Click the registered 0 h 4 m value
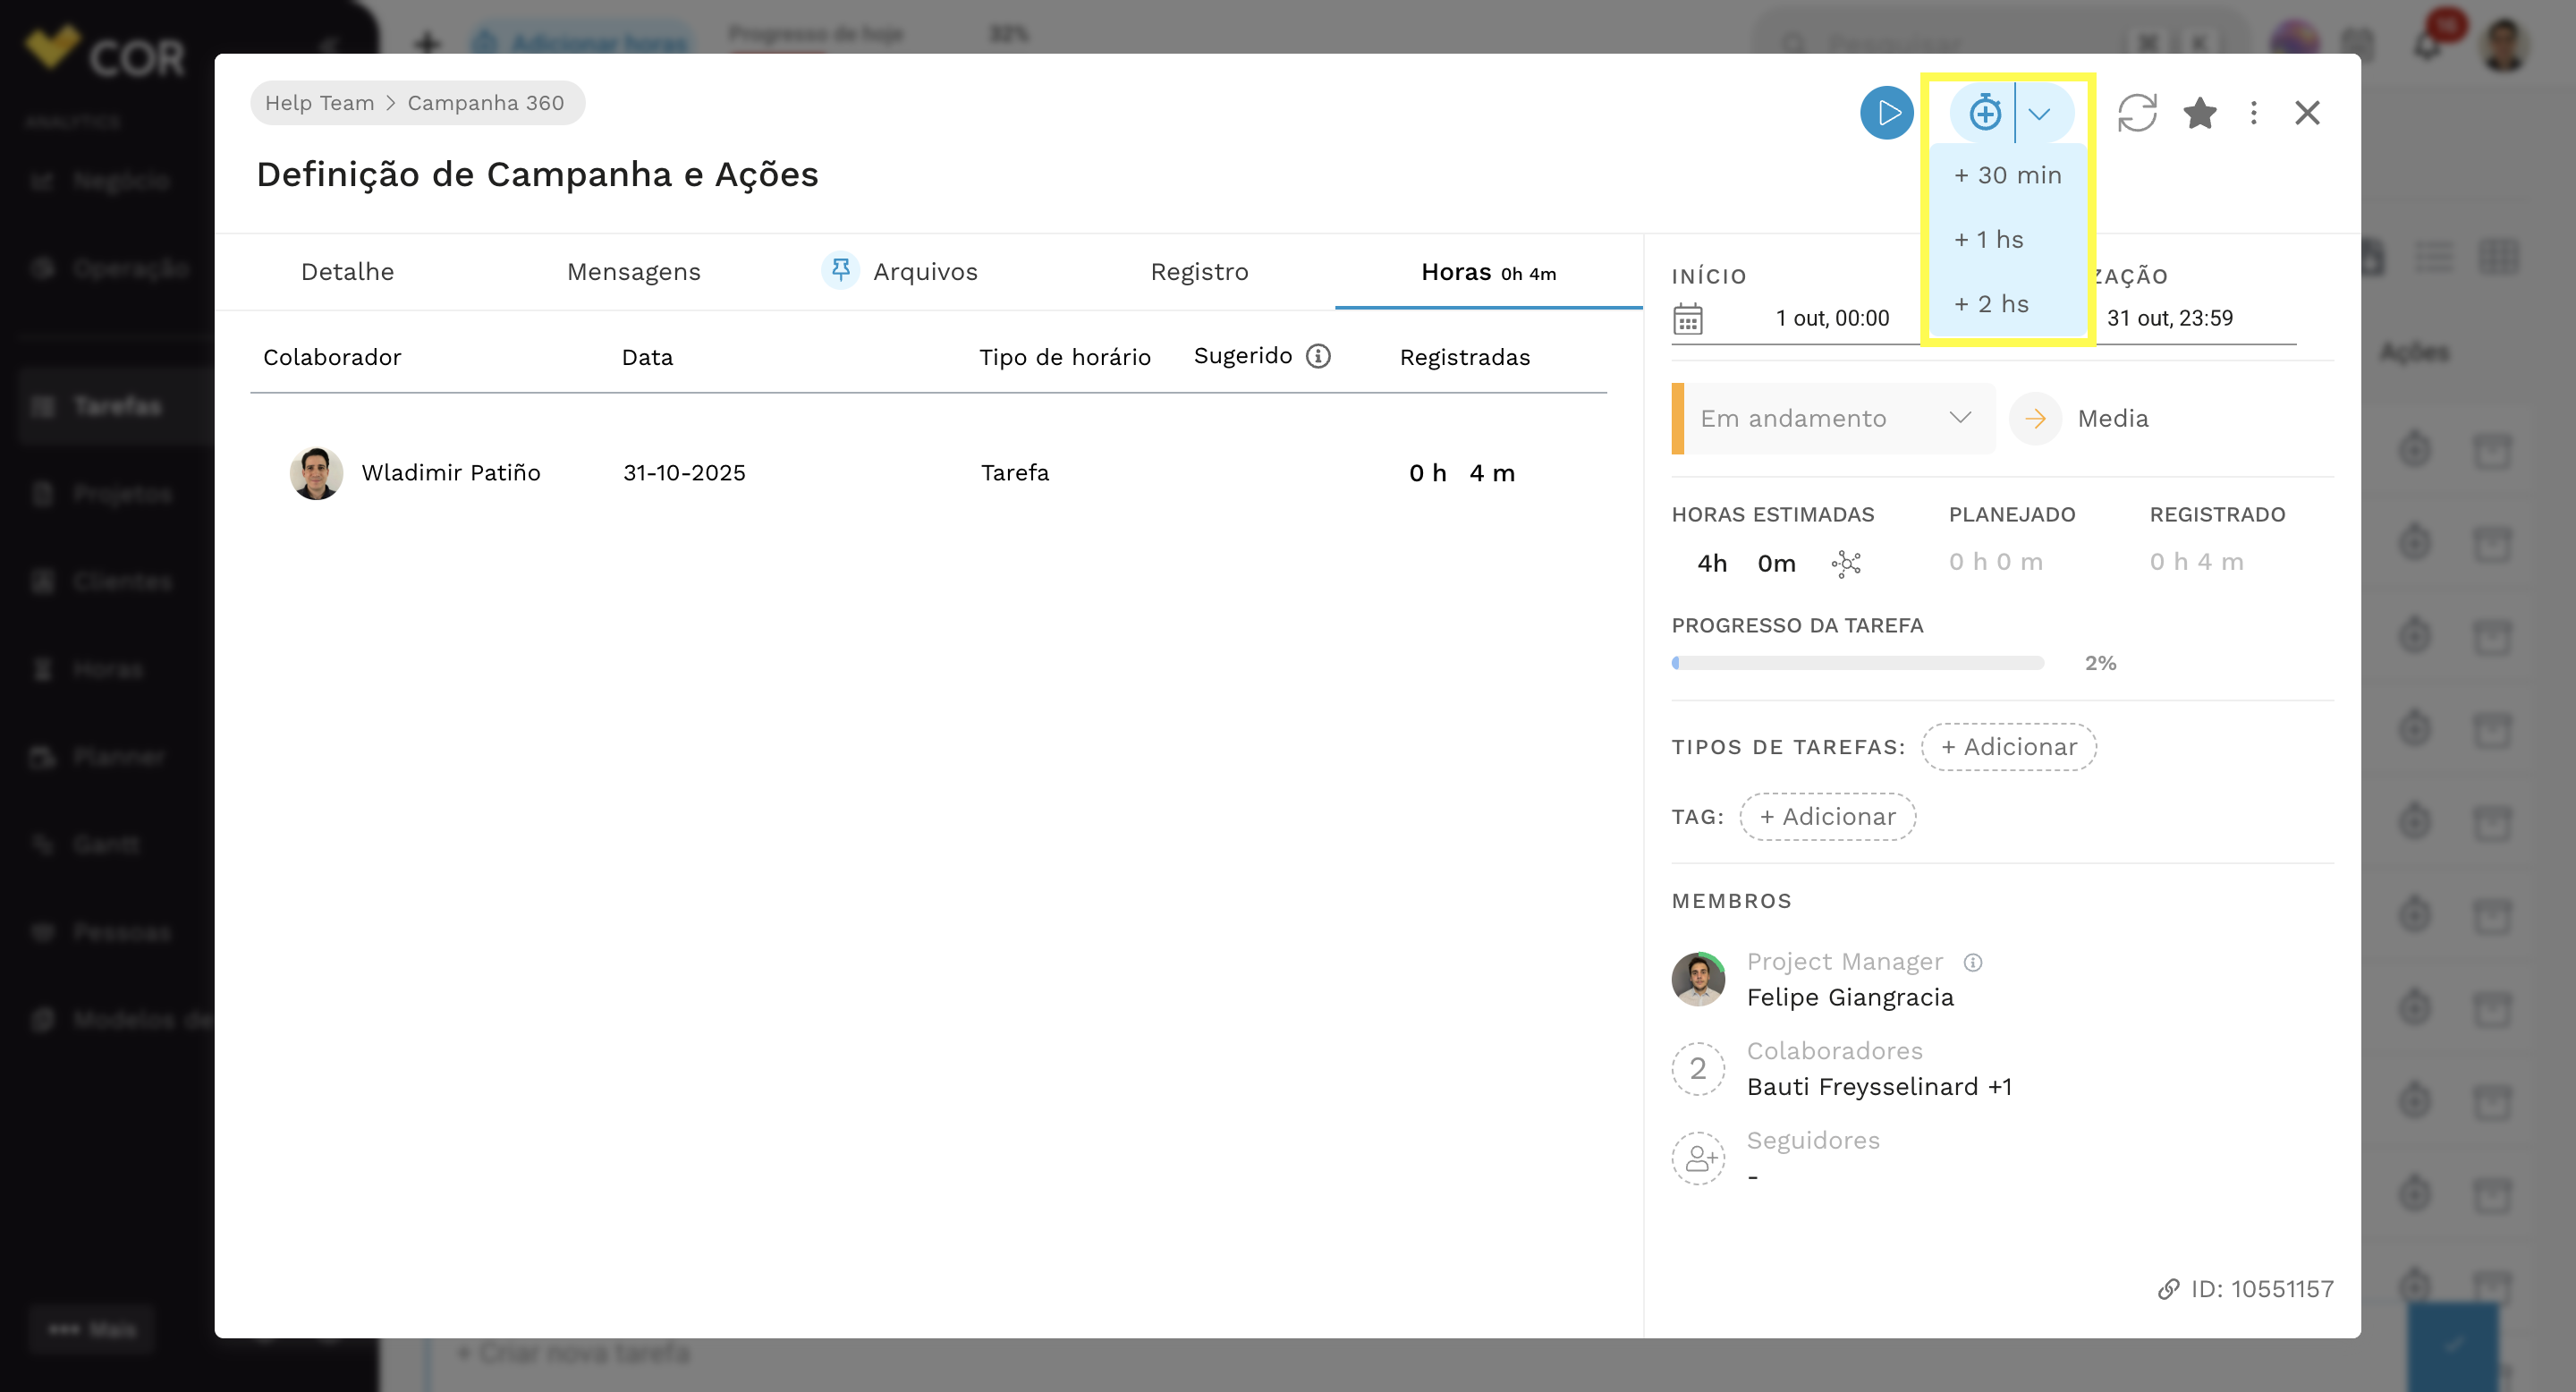The width and height of the screenshot is (2576, 1392). pos(1462,473)
